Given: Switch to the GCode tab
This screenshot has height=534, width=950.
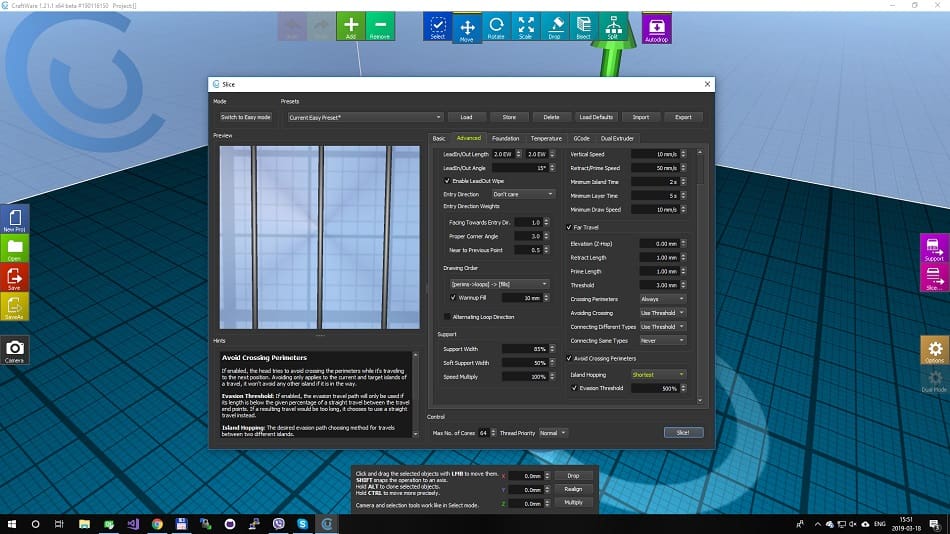Looking at the screenshot, I should pyautogui.click(x=581, y=138).
